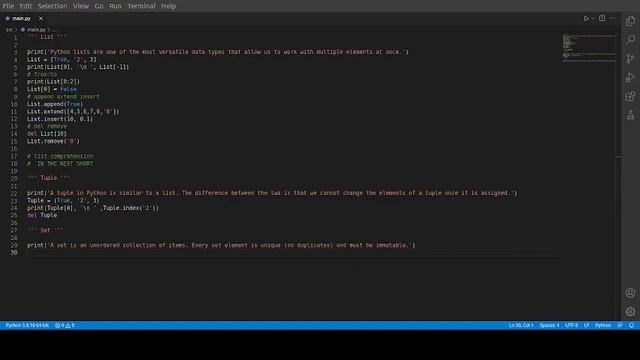Open the Run and Debug view

point(630,78)
